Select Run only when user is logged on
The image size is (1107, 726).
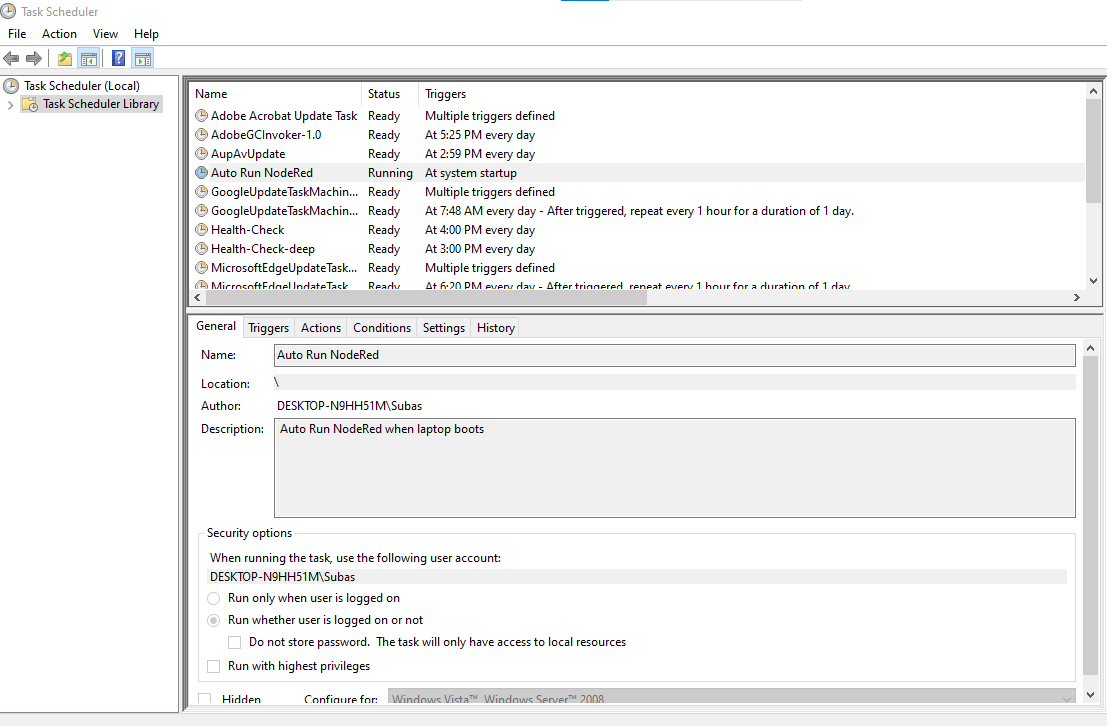pyautogui.click(x=214, y=598)
